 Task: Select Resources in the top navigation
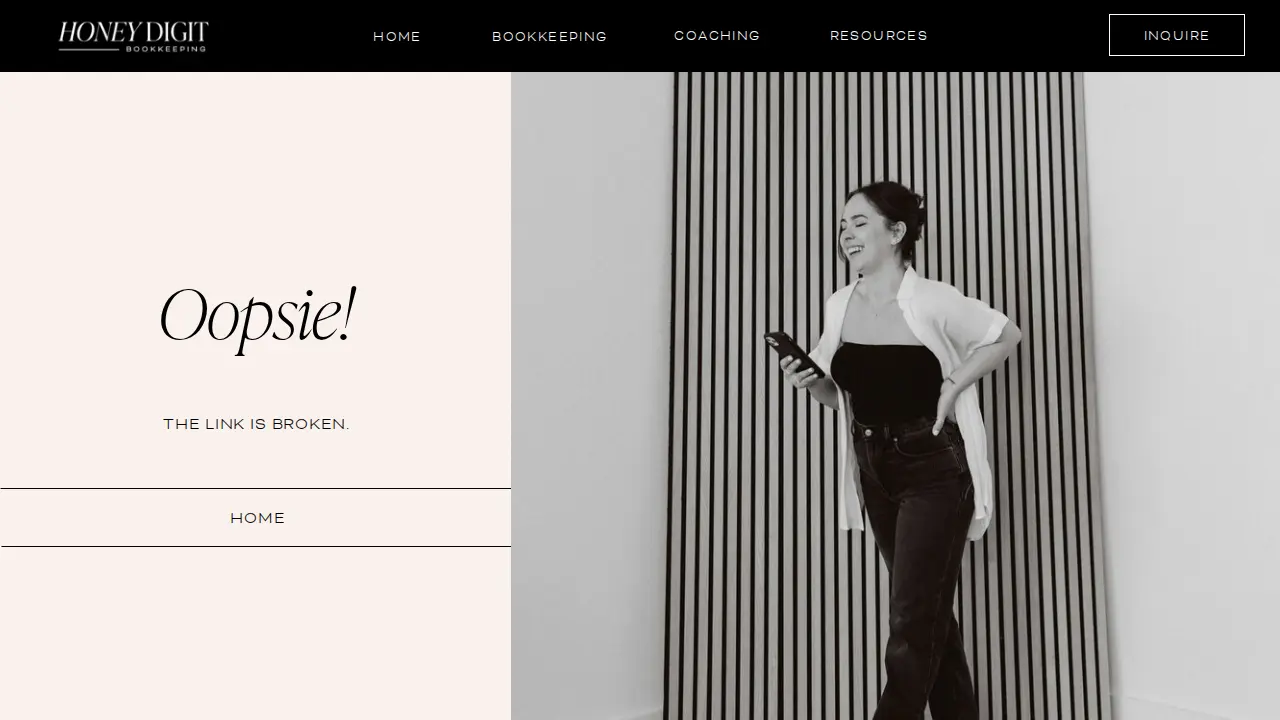coord(879,35)
